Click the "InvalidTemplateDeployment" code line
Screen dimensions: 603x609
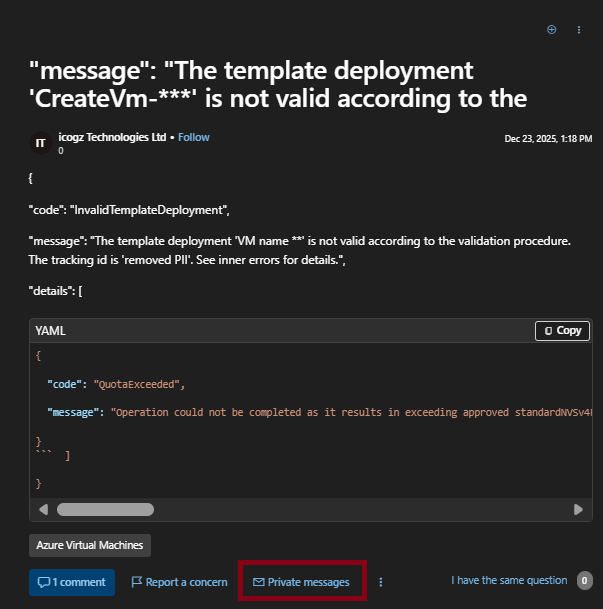tap(129, 210)
